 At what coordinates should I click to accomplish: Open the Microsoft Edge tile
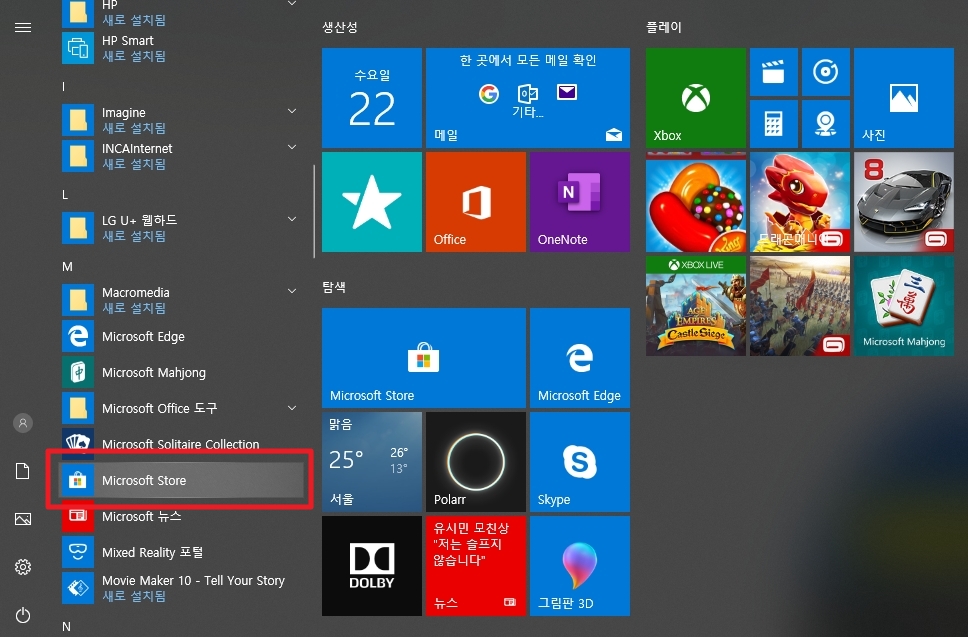click(580, 358)
